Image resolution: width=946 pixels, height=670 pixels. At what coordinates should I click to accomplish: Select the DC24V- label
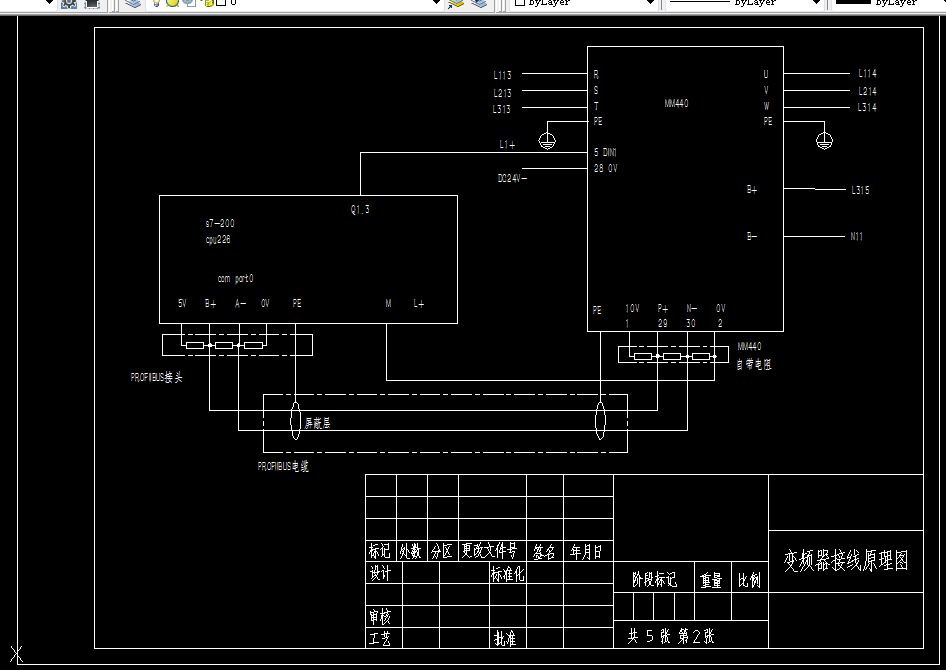512,179
